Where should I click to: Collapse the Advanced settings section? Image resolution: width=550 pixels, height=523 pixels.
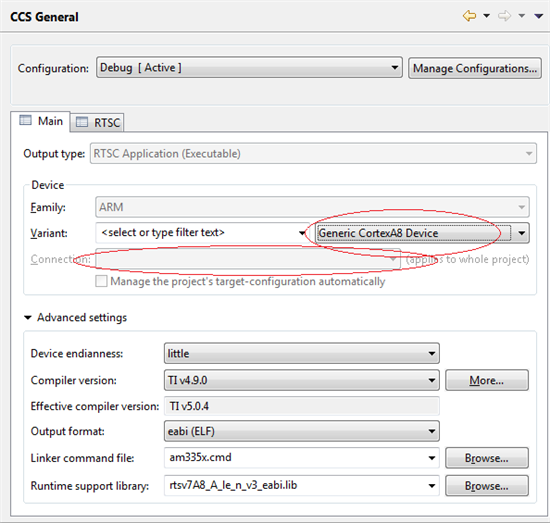point(28,317)
